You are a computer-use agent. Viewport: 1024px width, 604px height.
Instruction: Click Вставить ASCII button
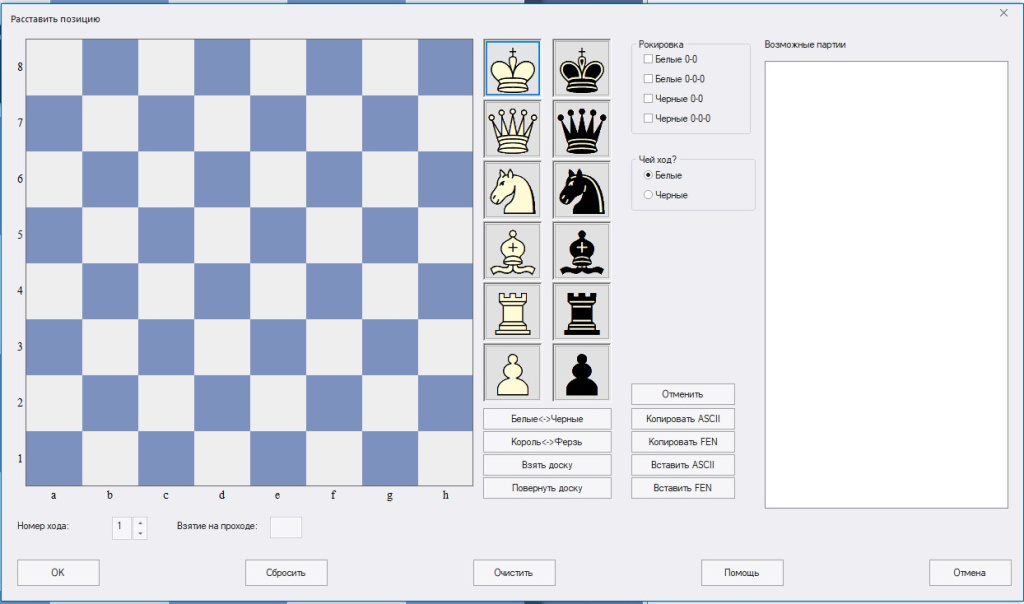point(682,465)
